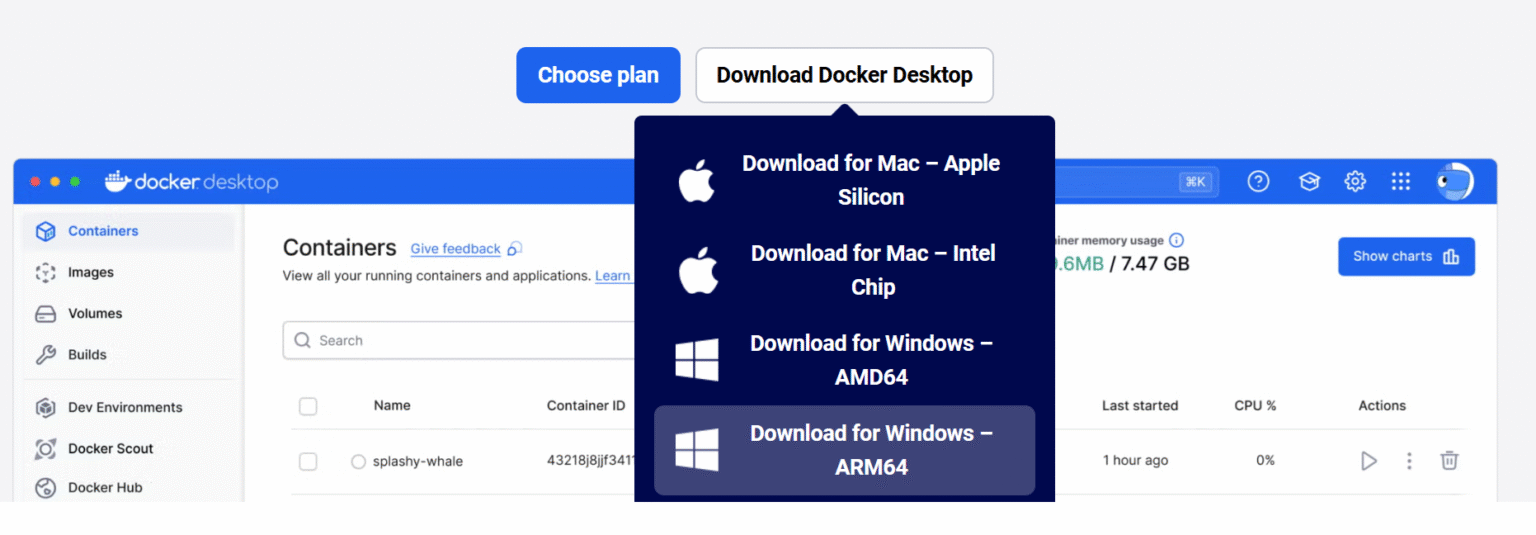This screenshot has width=1536, height=535.
Task: Open the Download Docker Desktop dropdown
Action: tap(844, 75)
